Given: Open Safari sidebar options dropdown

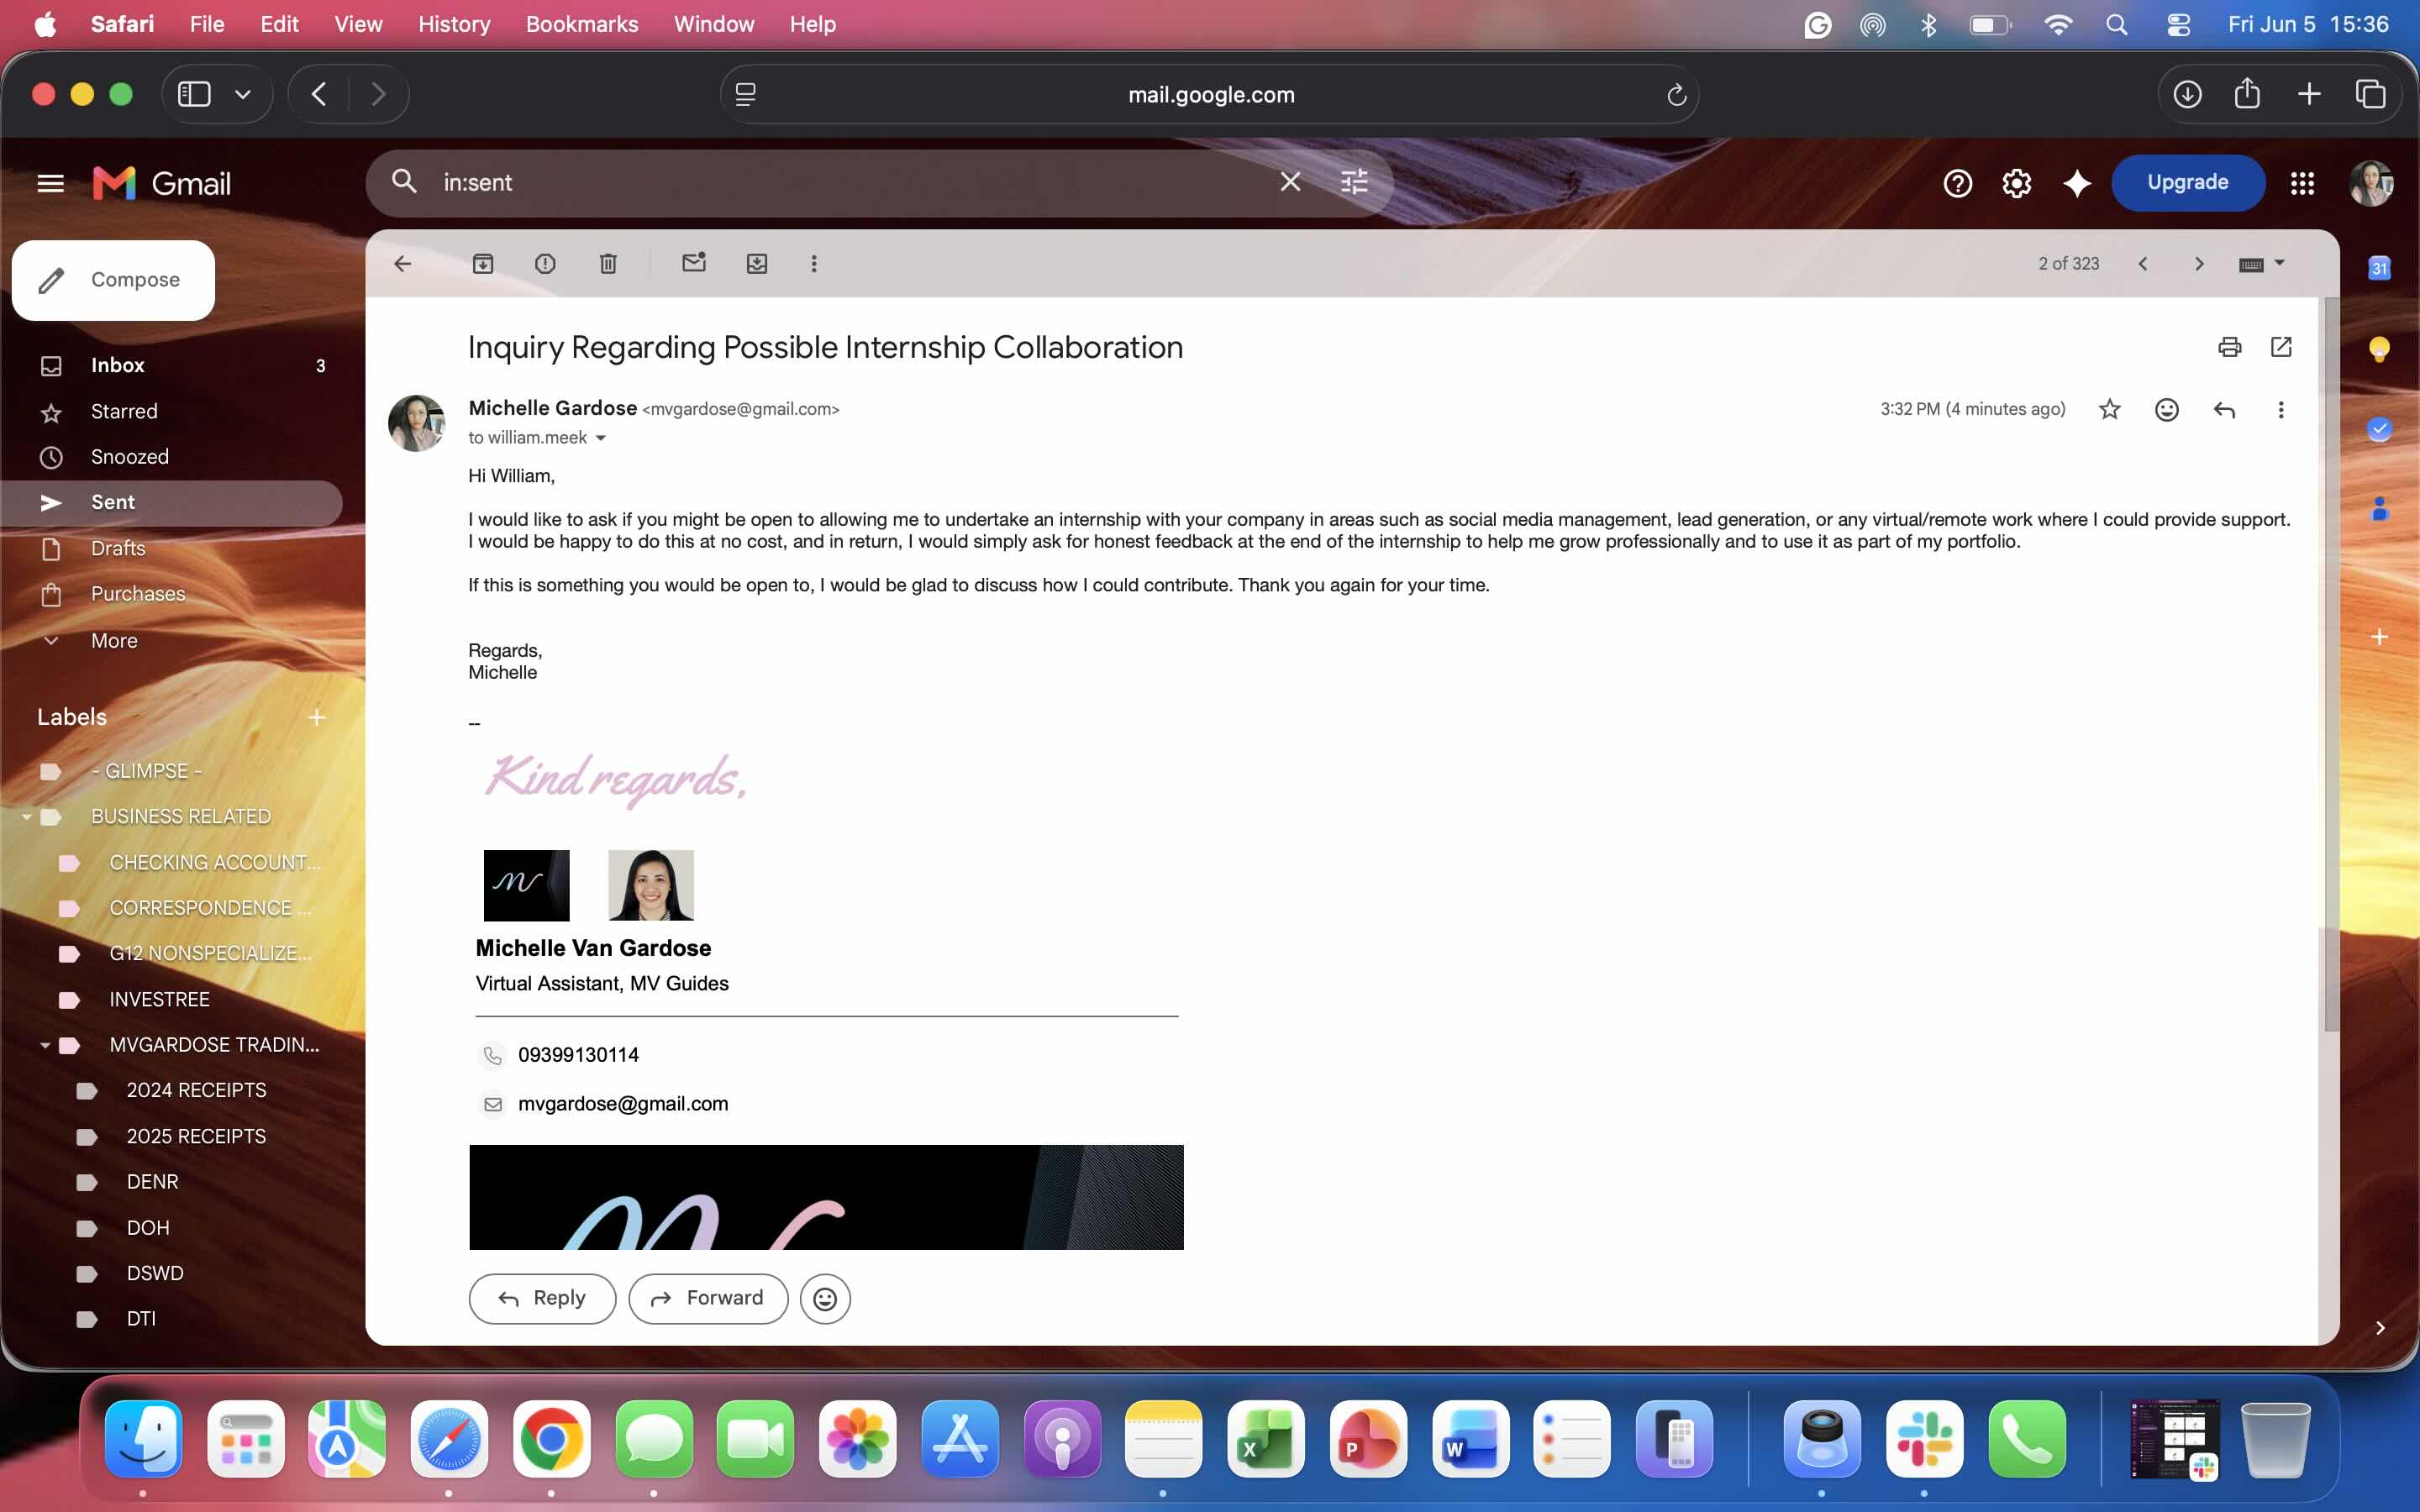Looking at the screenshot, I should [x=243, y=94].
